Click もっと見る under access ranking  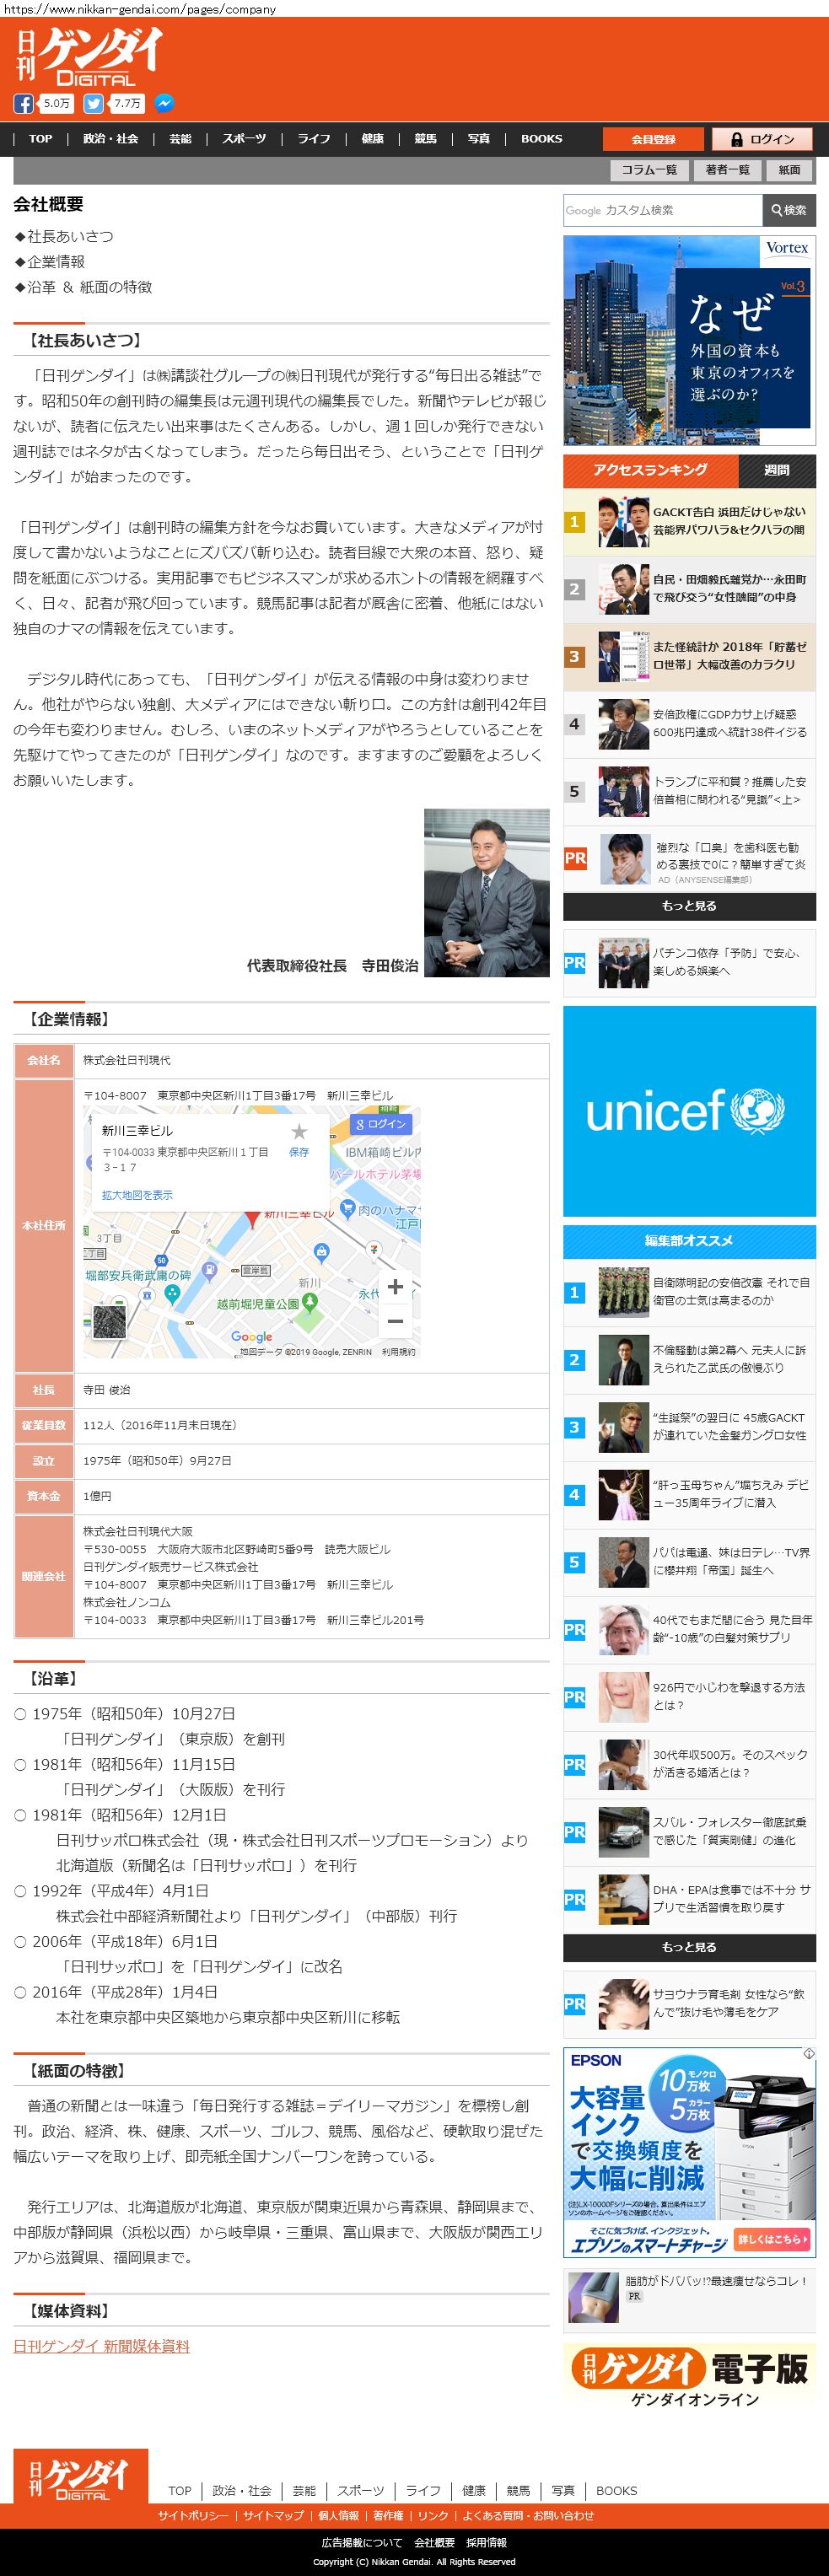click(689, 906)
